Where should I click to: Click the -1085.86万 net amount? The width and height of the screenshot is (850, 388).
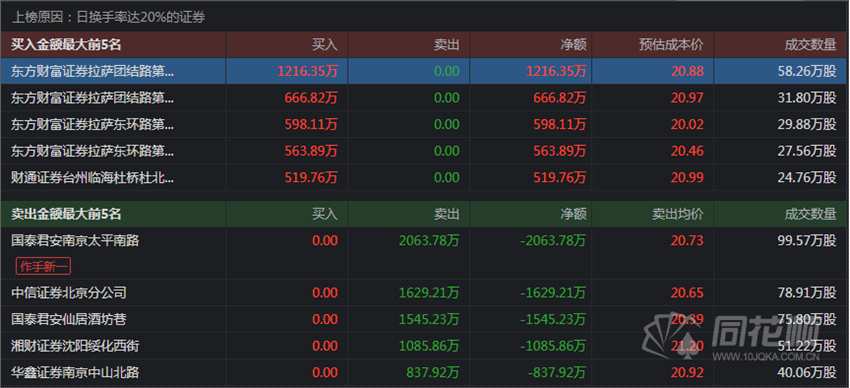click(x=553, y=346)
